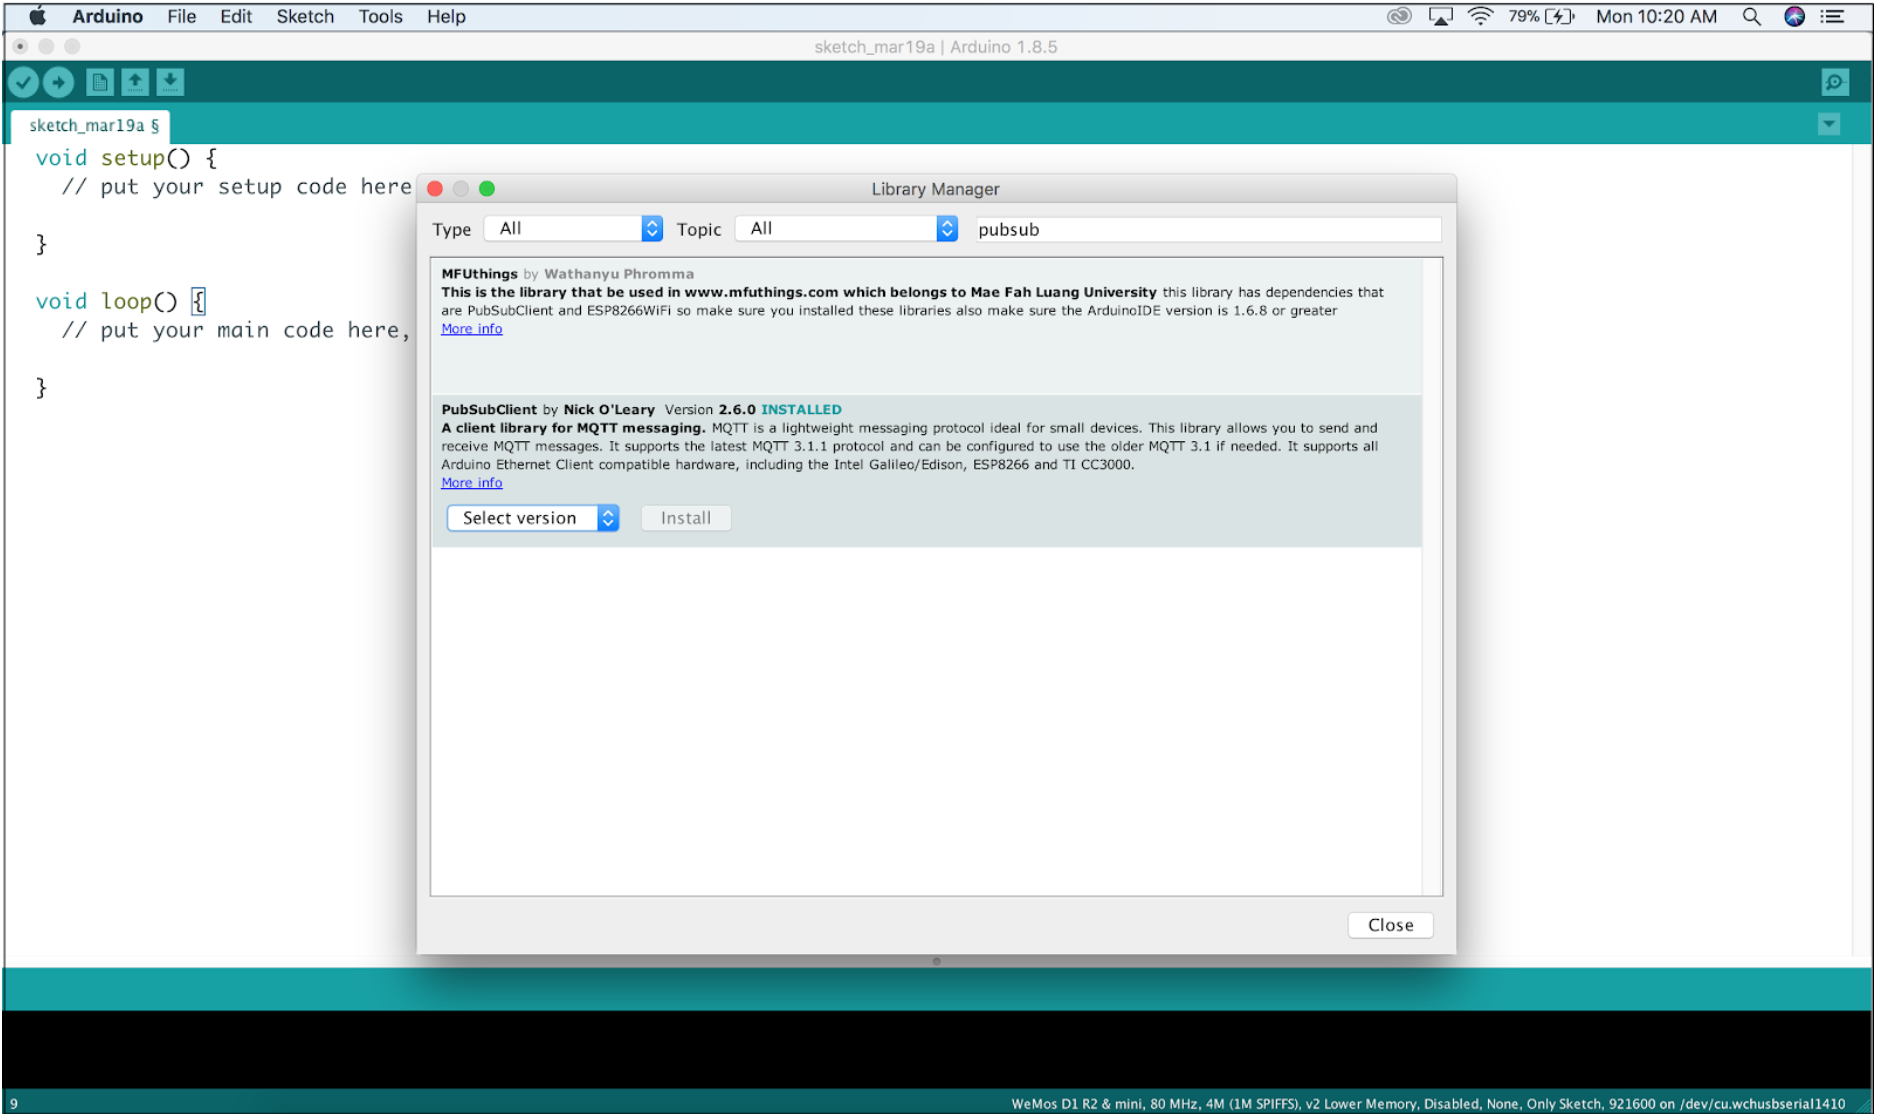The height and width of the screenshot is (1118, 1880).
Task: Click line number 9 in status bar
Action: (x=14, y=1104)
